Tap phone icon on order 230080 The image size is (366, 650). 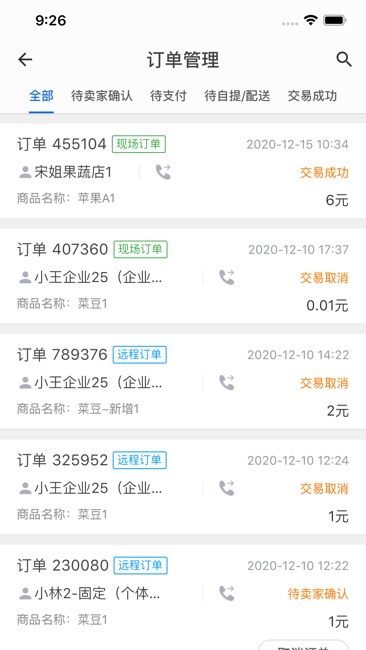click(227, 593)
